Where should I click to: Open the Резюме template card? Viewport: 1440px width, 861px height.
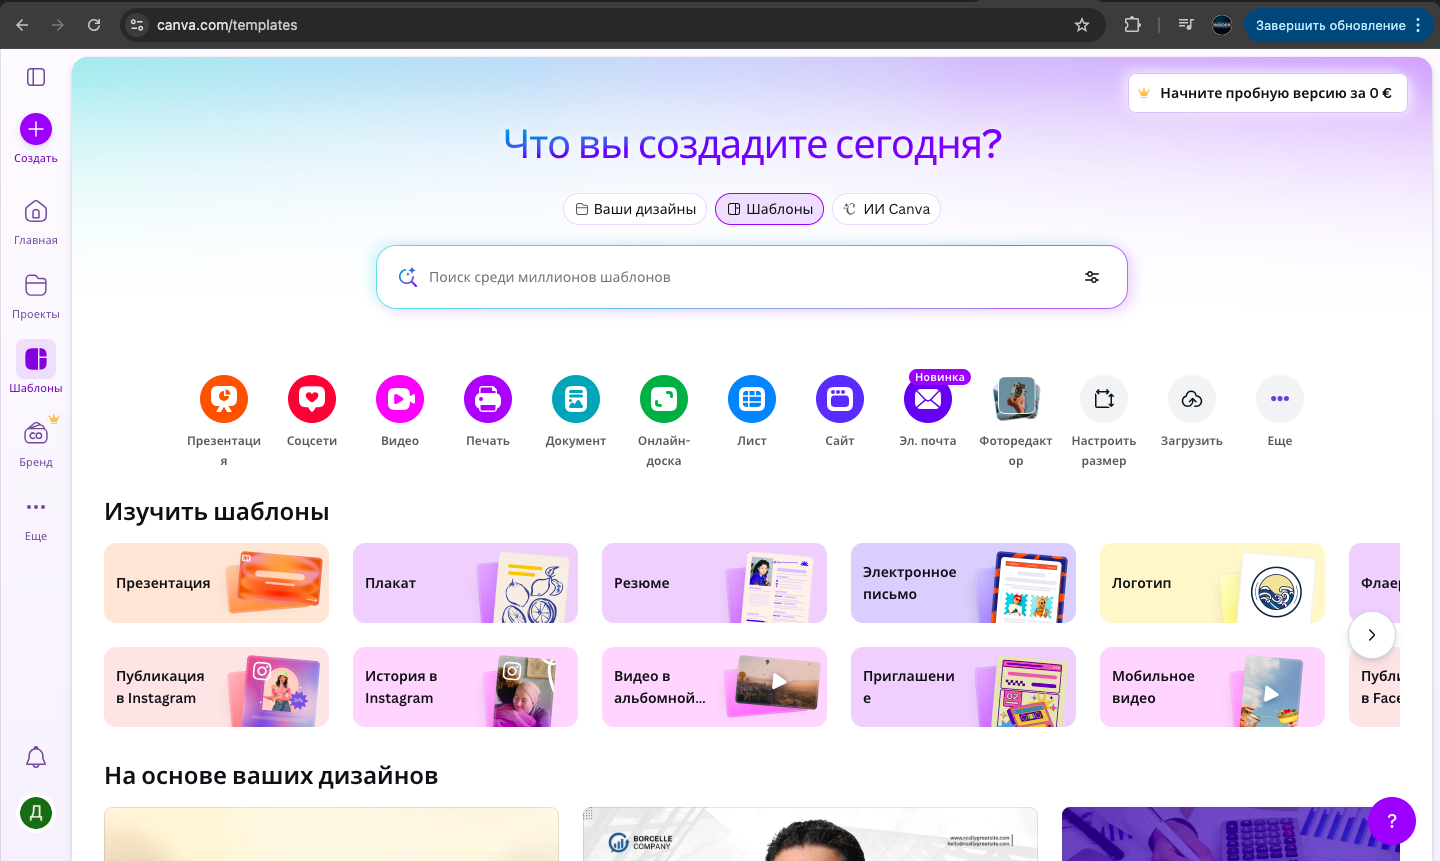point(714,583)
